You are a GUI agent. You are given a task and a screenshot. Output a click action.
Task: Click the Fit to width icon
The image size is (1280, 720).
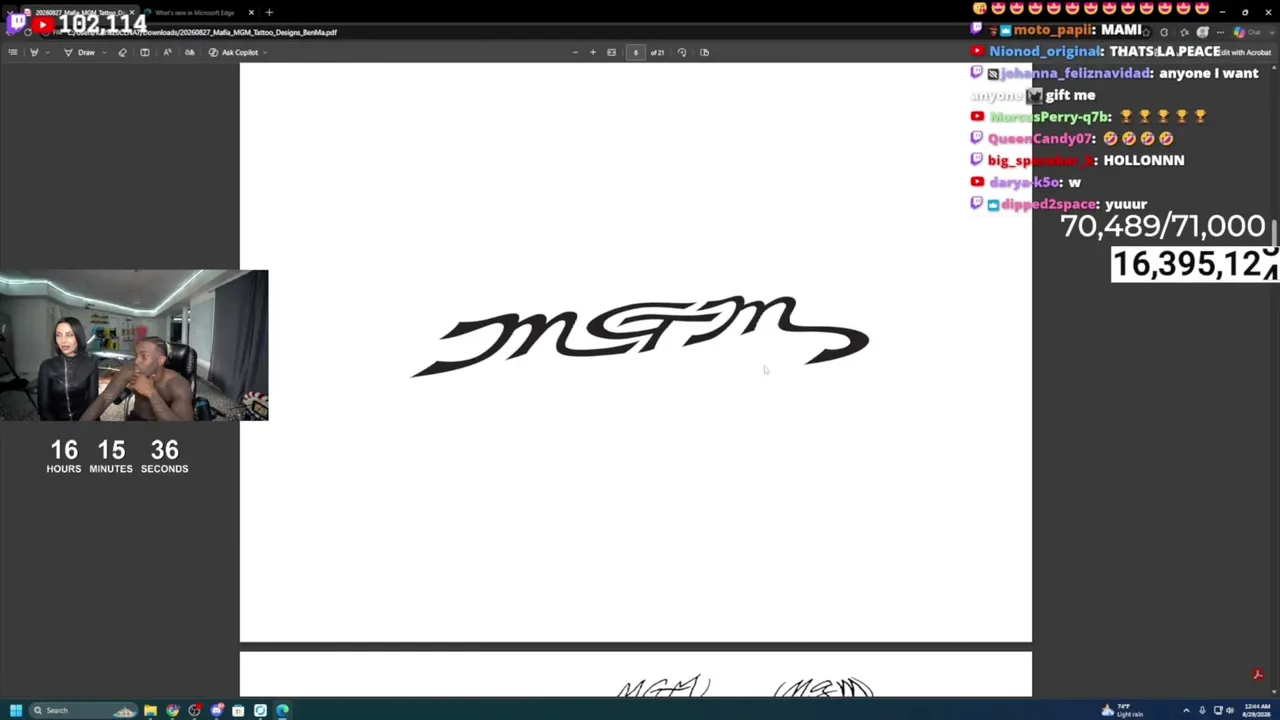point(612,52)
